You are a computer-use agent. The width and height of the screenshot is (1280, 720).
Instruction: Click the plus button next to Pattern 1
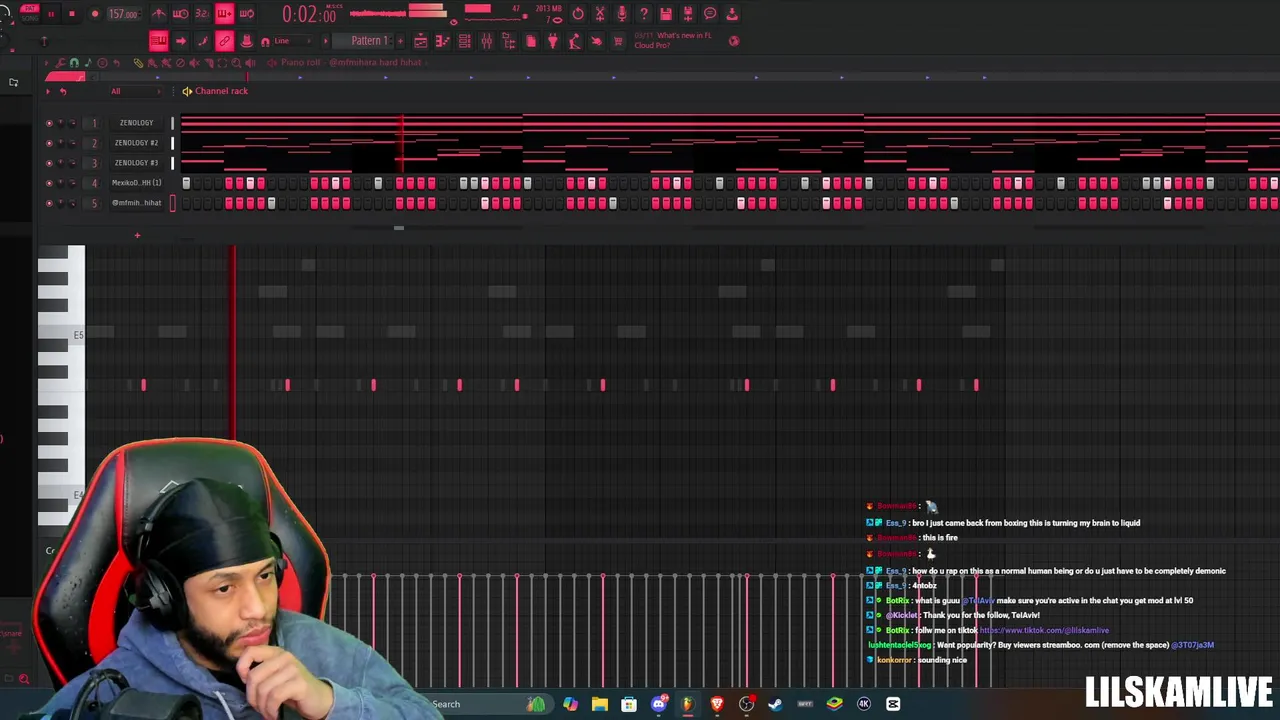pos(400,41)
